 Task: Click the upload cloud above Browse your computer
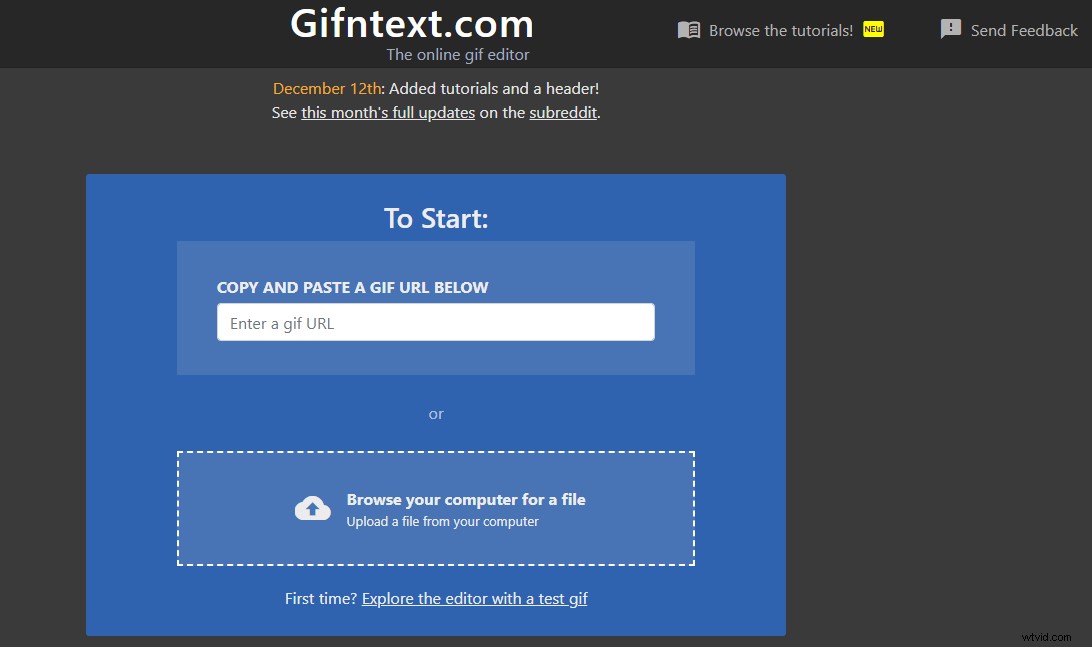312,507
